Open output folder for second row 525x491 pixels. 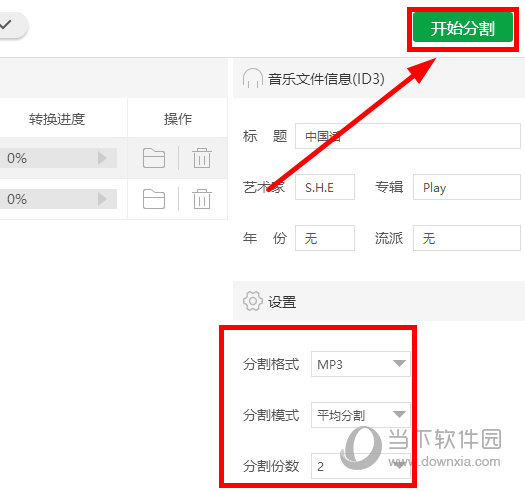154,199
